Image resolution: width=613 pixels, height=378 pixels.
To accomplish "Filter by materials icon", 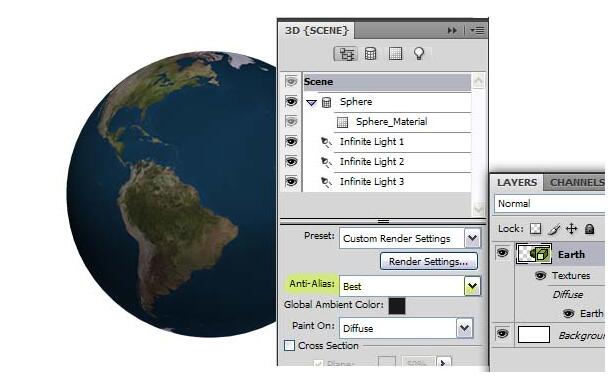I will [395, 54].
